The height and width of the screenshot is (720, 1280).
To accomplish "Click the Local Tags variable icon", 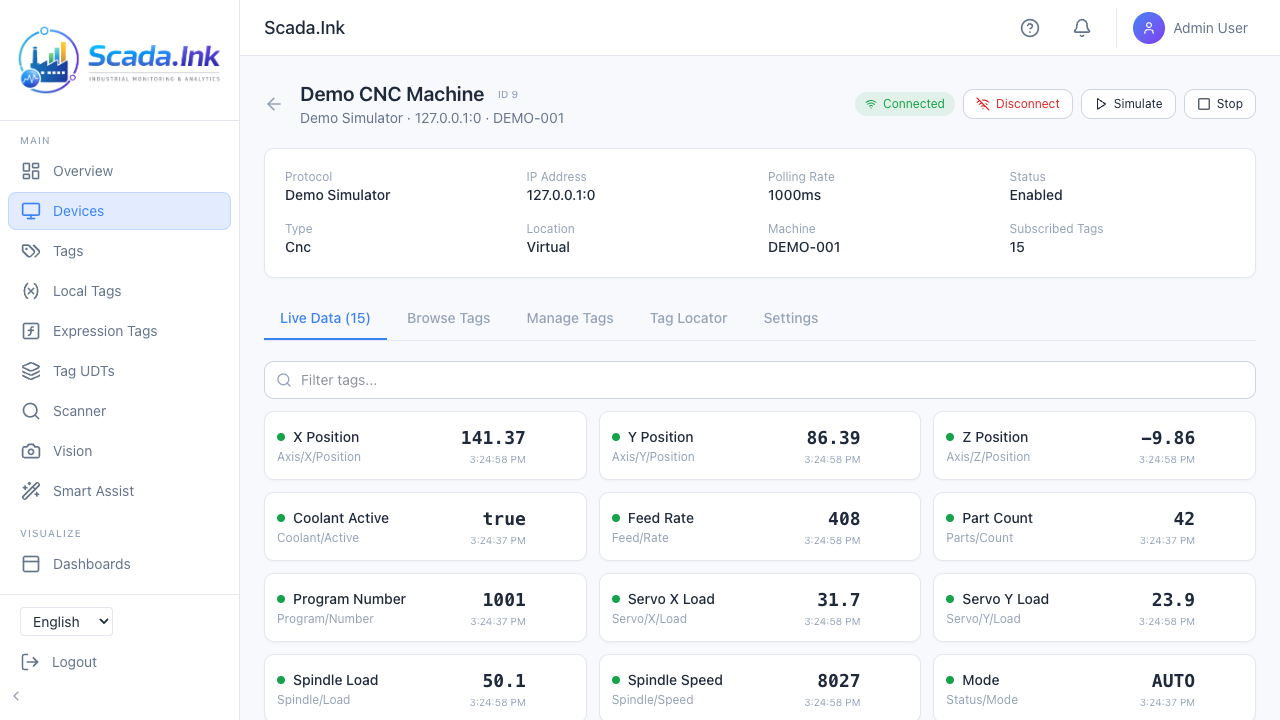I will coord(31,291).
